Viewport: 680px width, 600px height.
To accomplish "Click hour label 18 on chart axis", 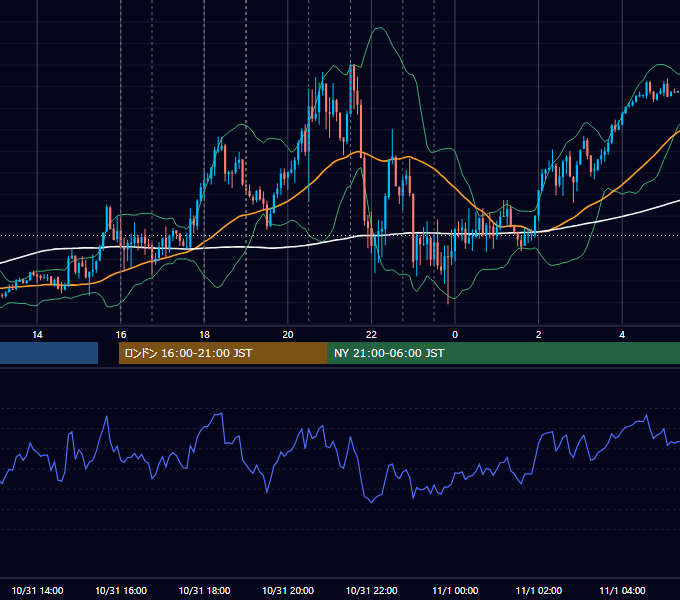I will click(204, 335).
